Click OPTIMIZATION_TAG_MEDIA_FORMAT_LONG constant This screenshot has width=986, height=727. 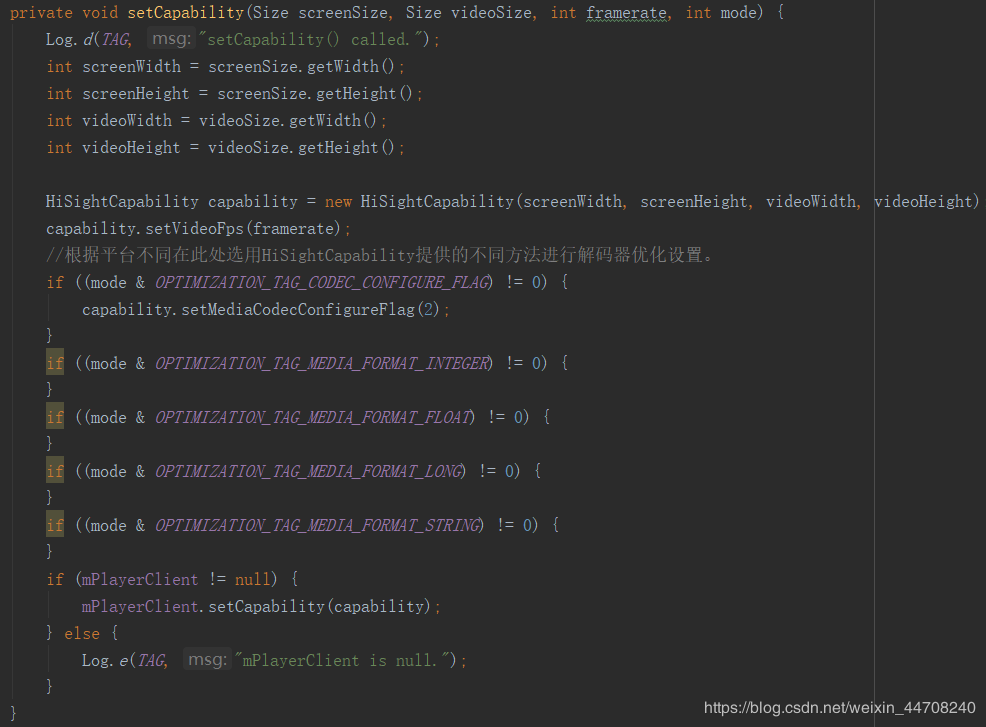coord(310,472)
